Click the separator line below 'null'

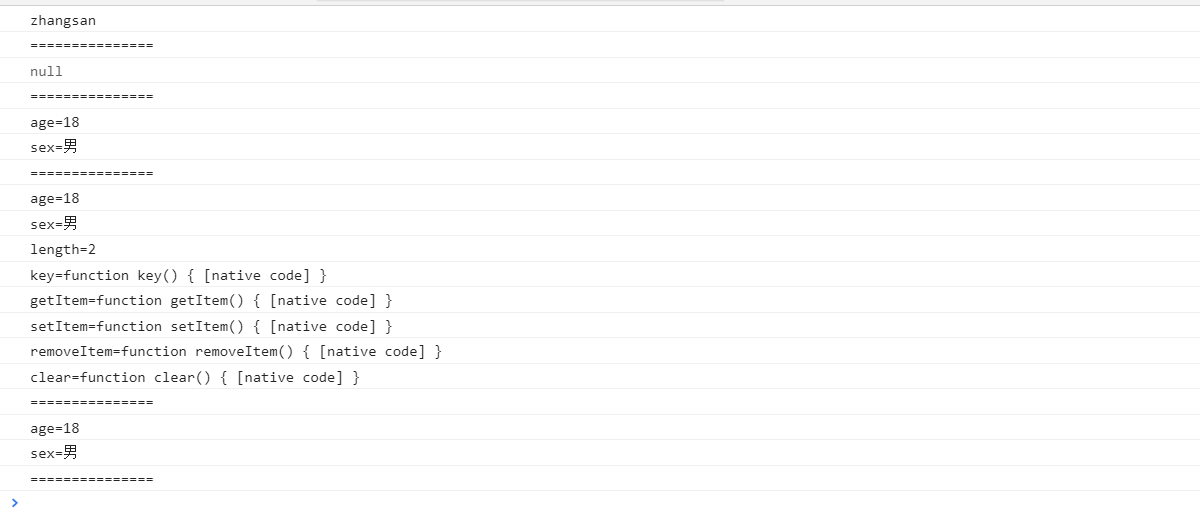pos(91,96)
